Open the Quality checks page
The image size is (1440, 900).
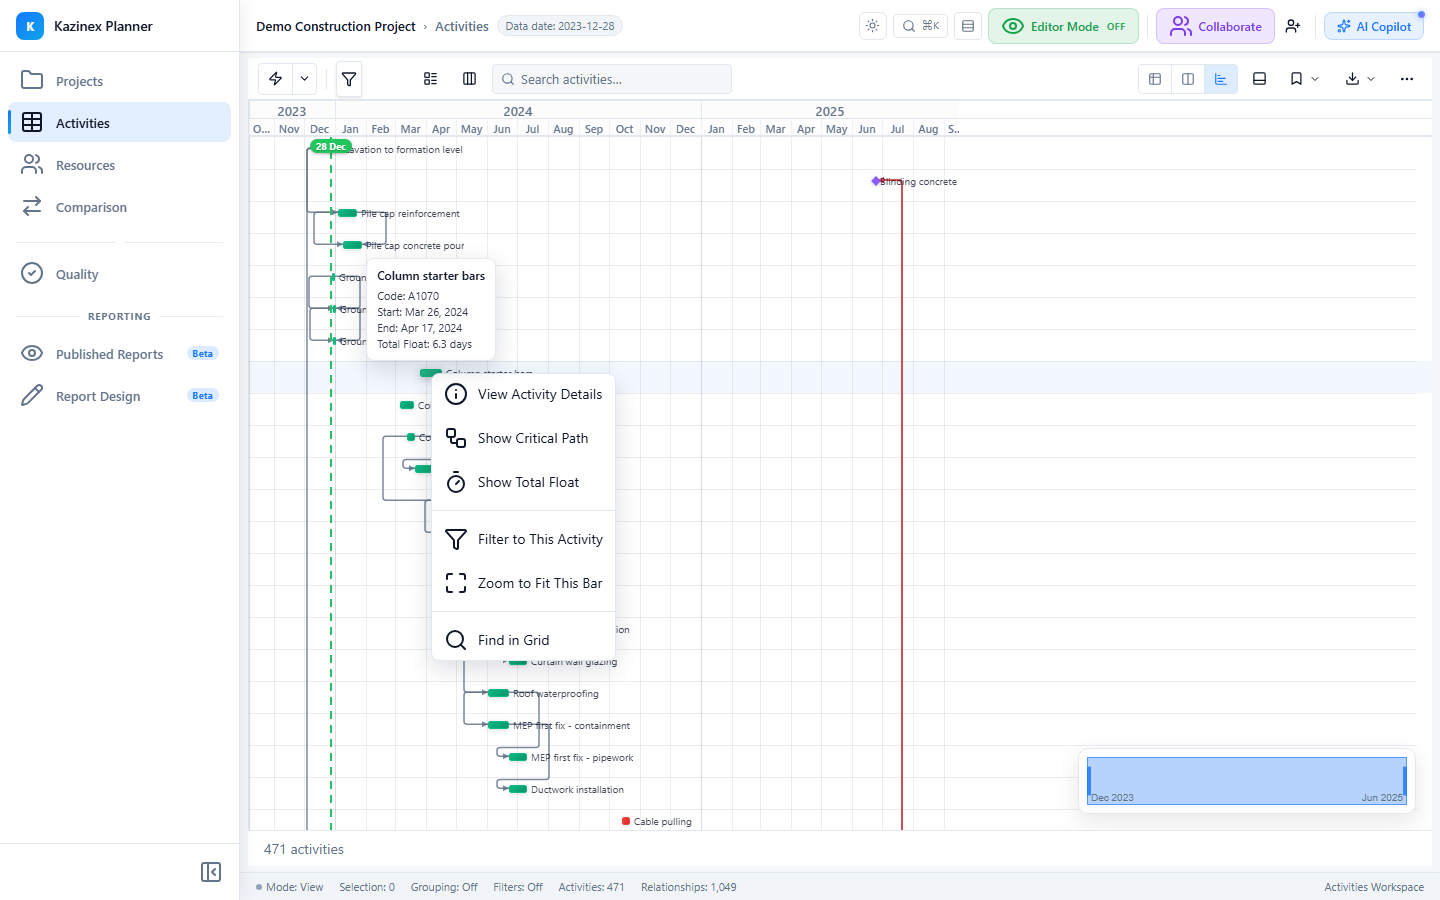click(x=119, y=274)
